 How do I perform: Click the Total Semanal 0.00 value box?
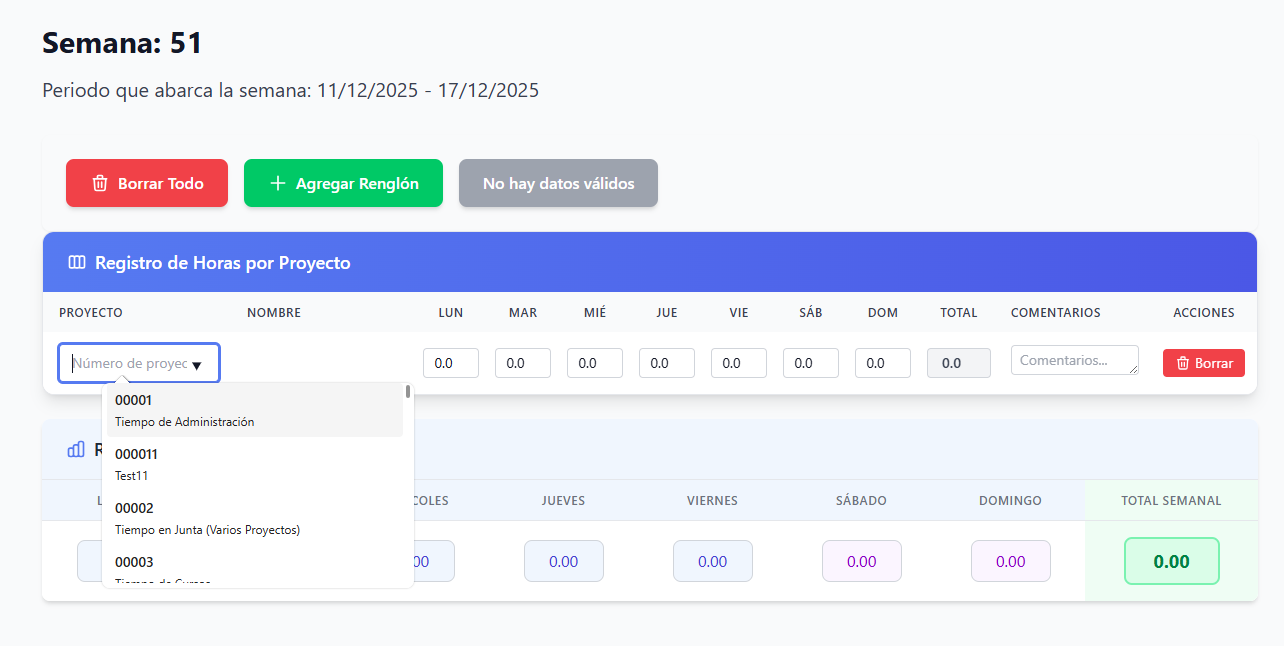(x=1171, y=561)
